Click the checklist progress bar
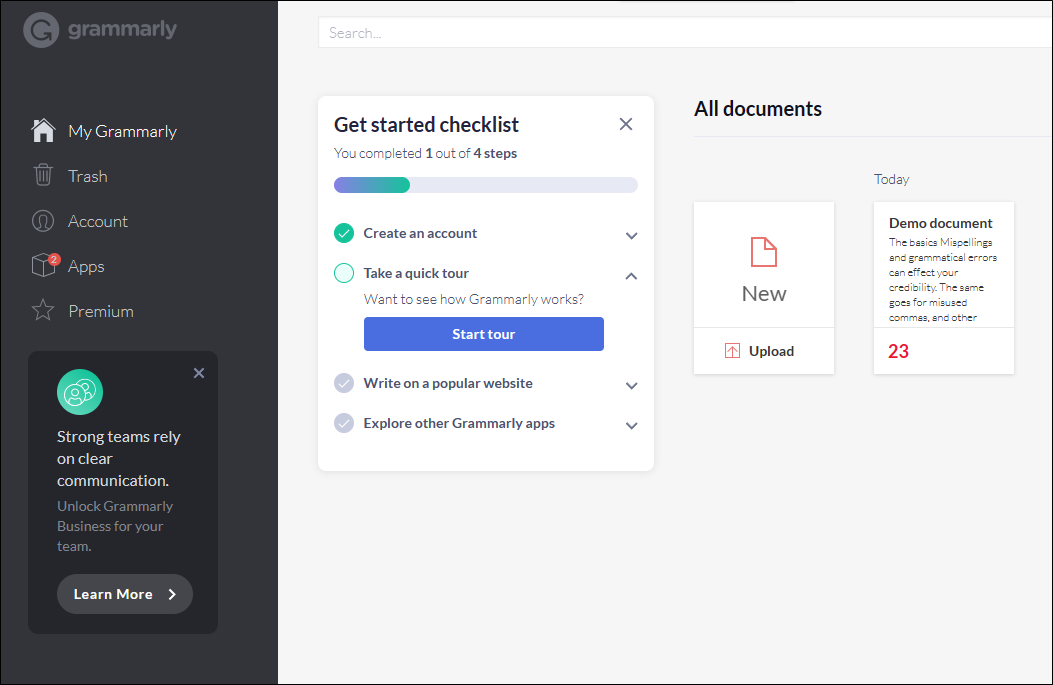1053x685 pixels. click(486, 185)
